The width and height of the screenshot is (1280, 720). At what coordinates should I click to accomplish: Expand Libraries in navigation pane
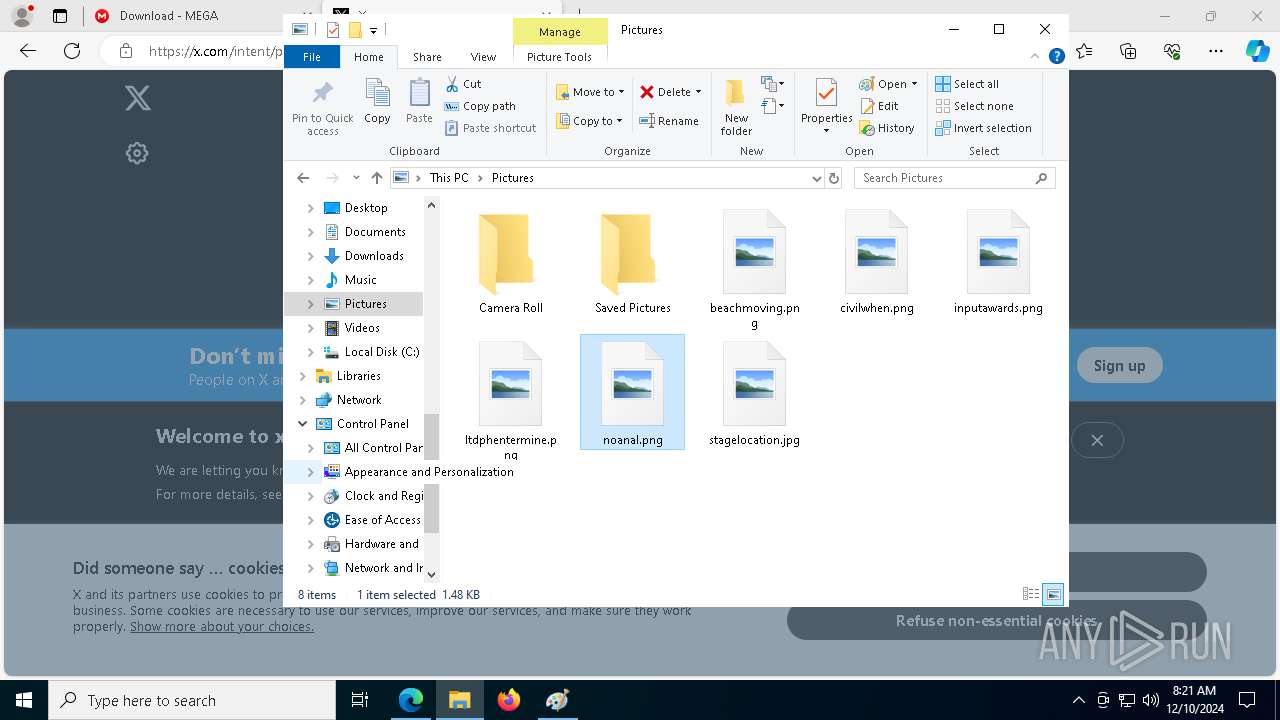[302, 376]
